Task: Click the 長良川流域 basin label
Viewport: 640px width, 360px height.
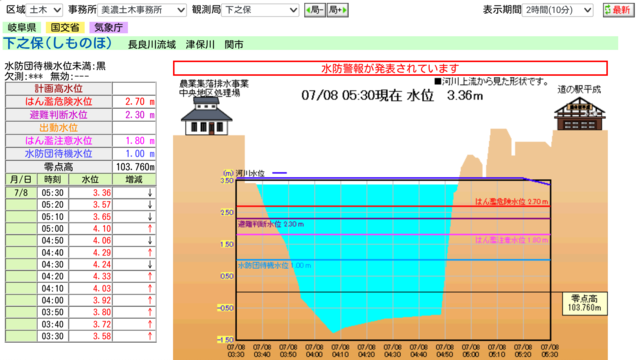Action: click(152, 44)
